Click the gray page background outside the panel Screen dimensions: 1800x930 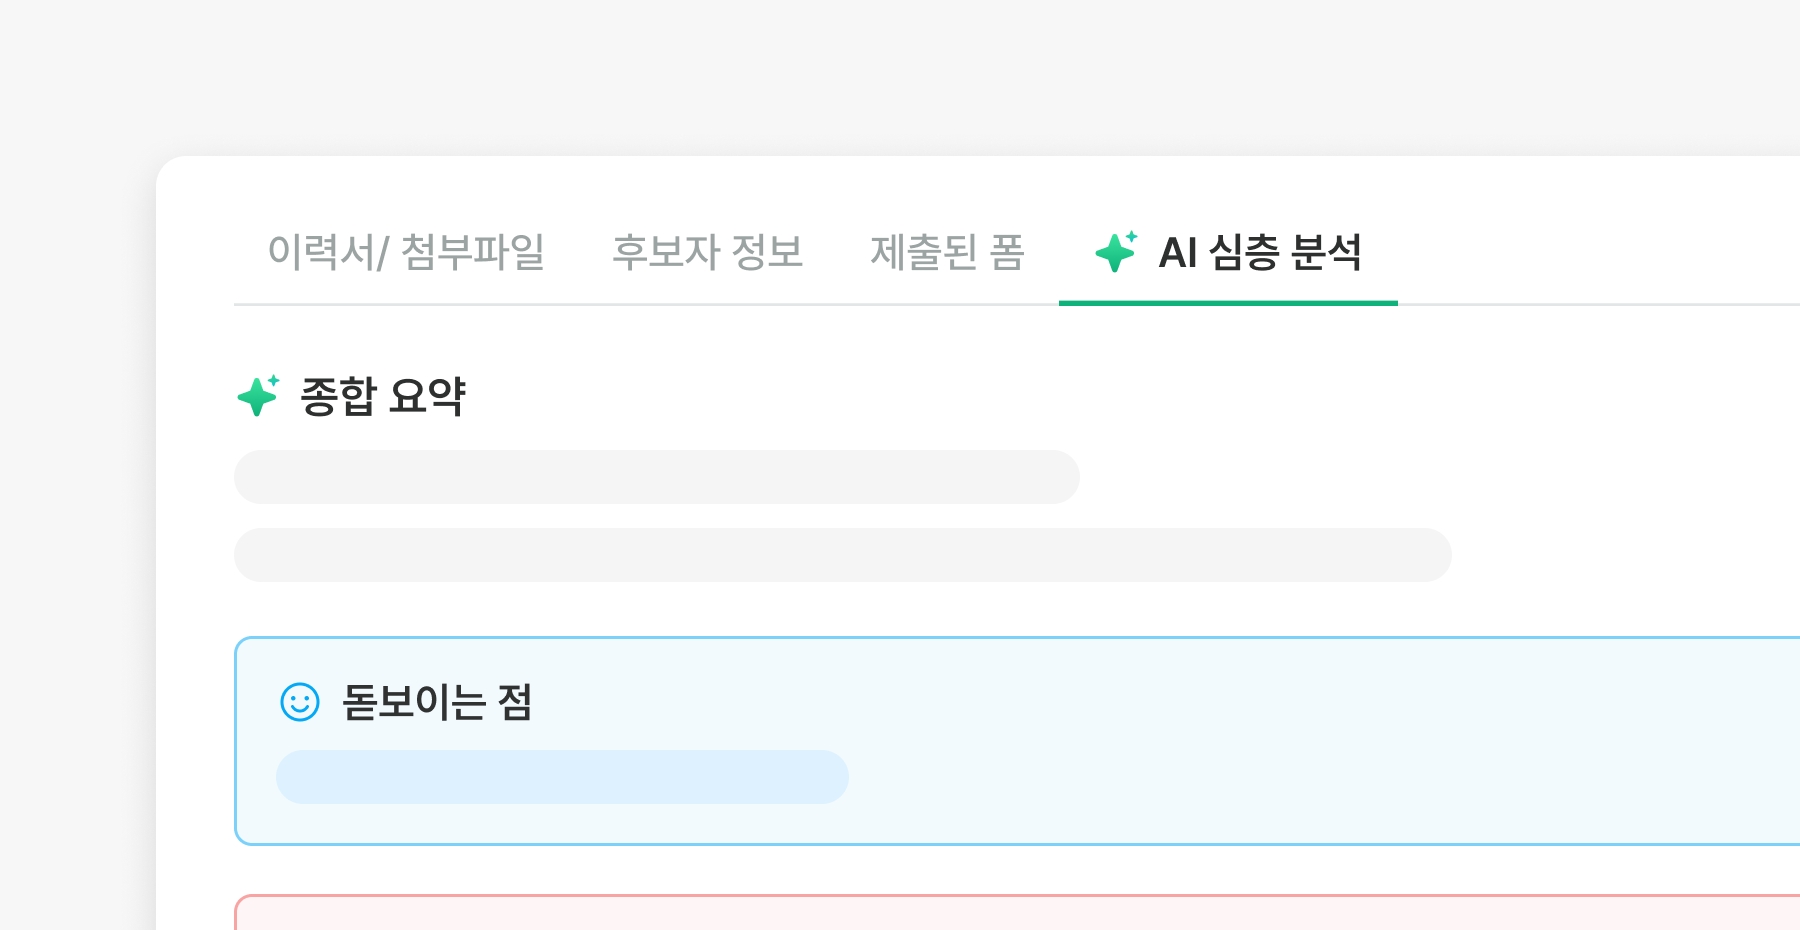point(80,500)
